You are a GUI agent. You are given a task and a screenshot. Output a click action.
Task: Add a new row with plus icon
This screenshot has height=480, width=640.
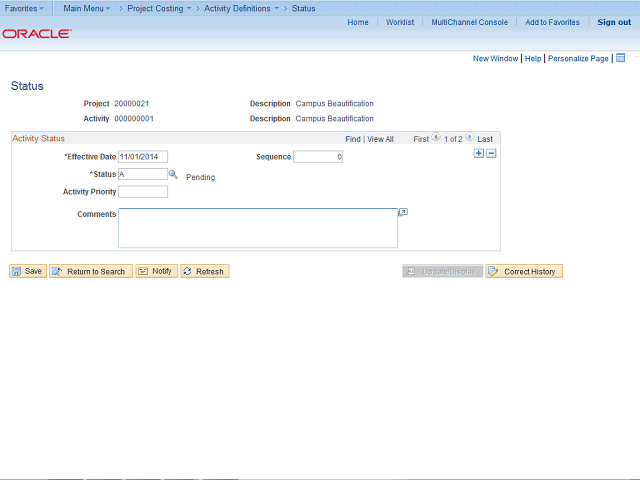[x=479, y=153]
